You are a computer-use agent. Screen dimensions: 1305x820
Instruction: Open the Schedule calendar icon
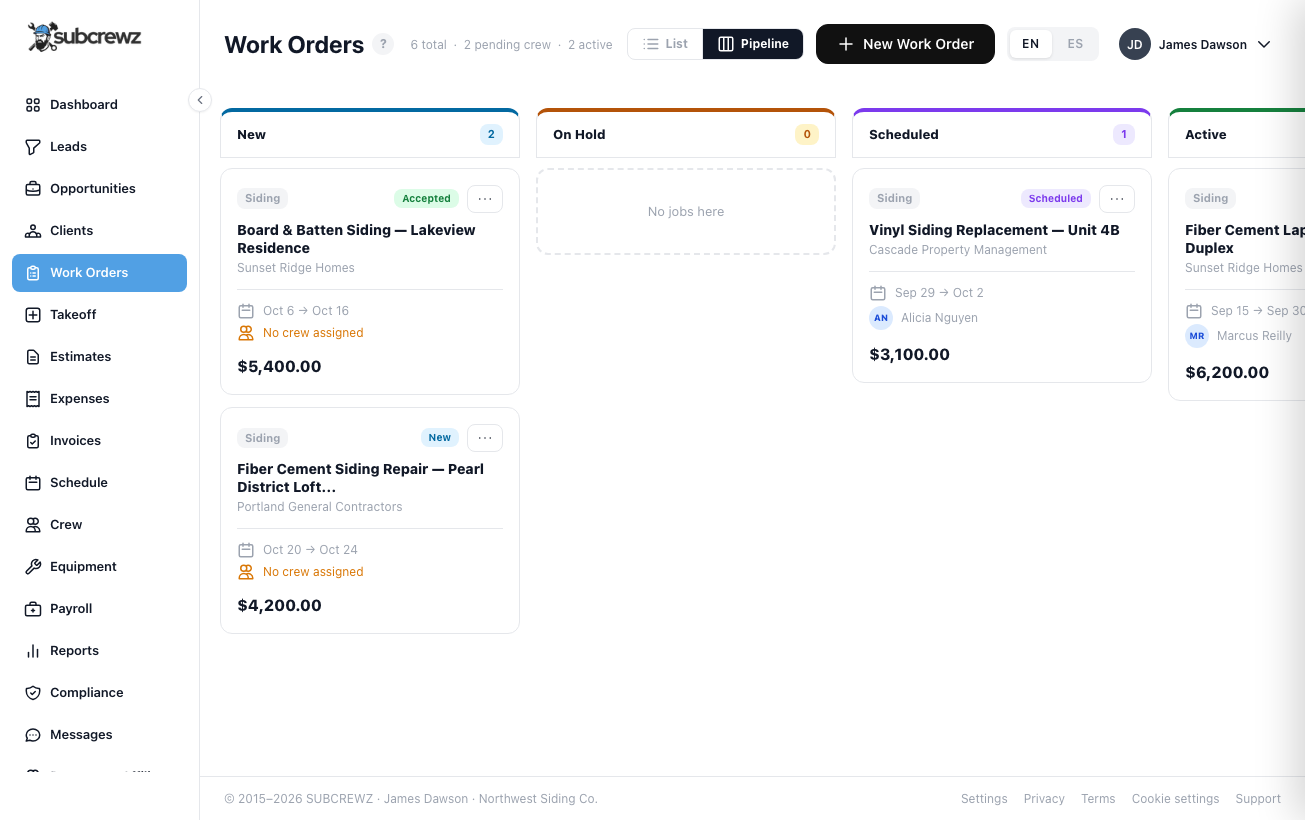point(33,483)
